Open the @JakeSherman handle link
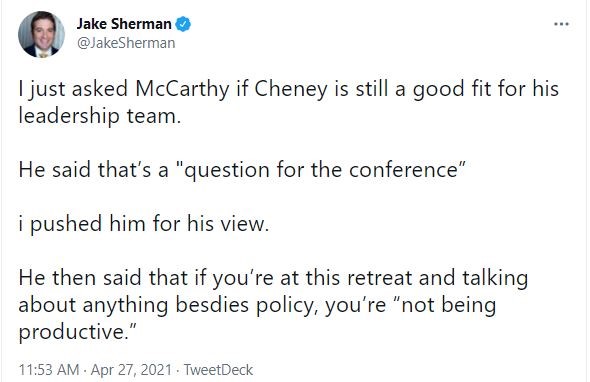Image resolution: width=590 pixels, height=382 pixels. coord(126,43)
